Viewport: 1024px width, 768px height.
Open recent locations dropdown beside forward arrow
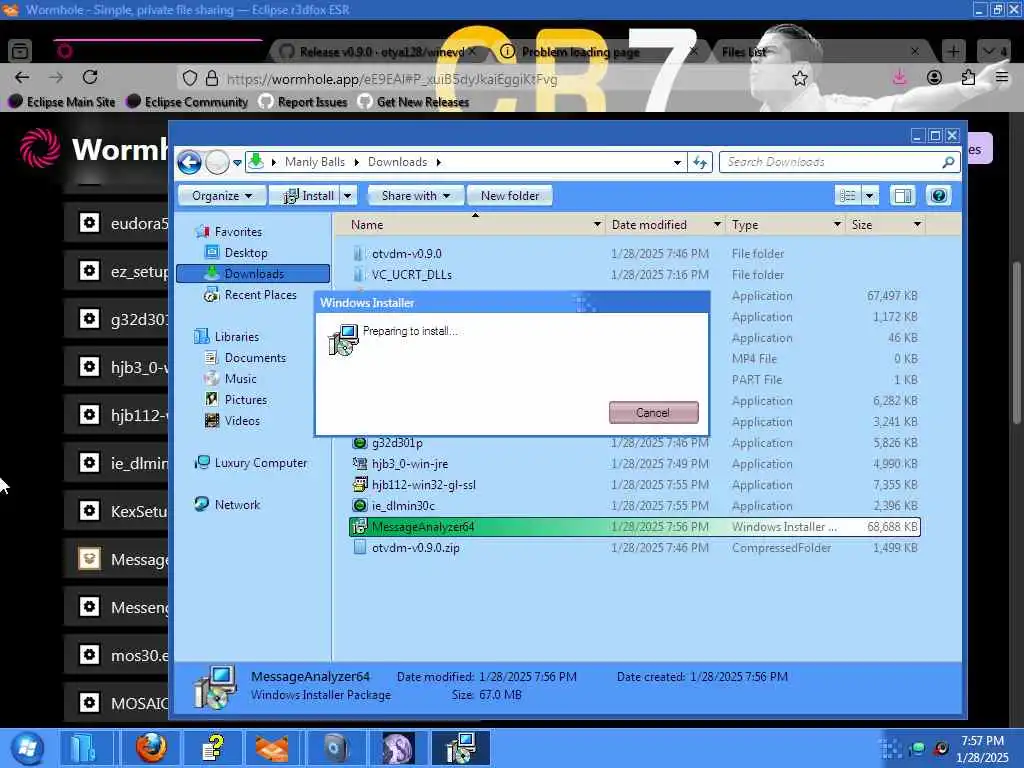pyautogui.click(x=237, y=162)
